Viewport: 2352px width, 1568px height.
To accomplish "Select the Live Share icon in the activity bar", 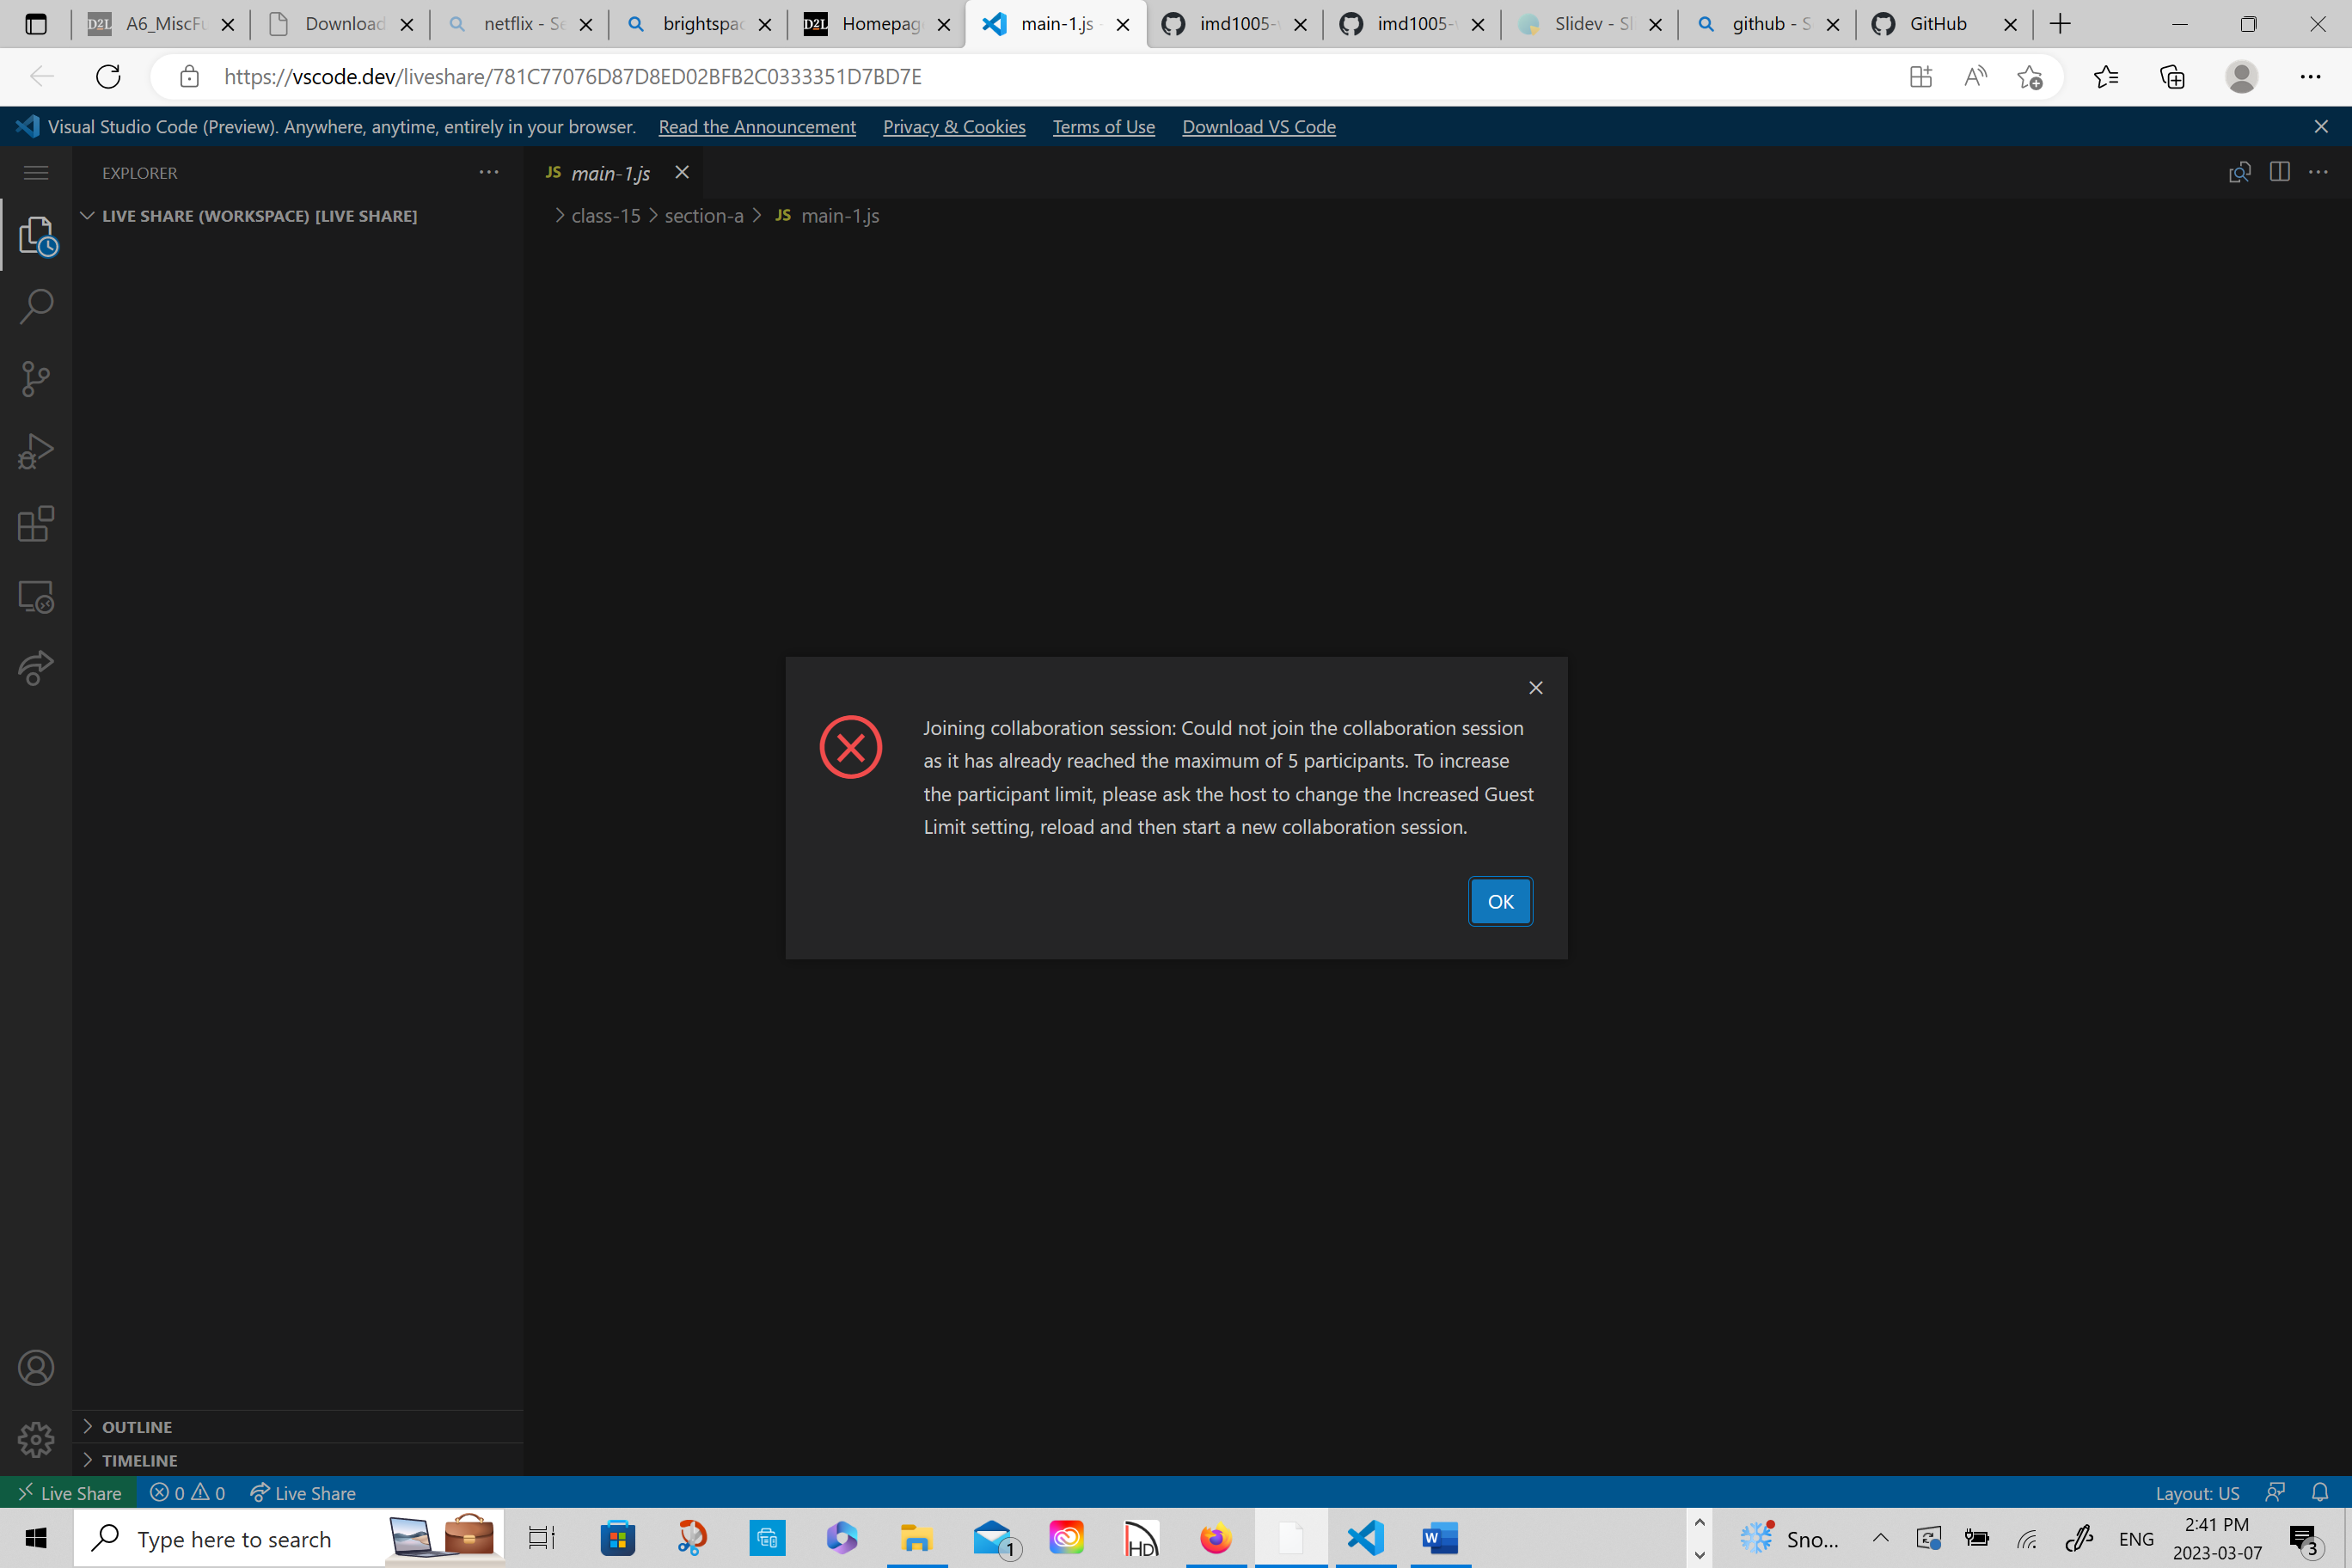I will click(36, 667).
